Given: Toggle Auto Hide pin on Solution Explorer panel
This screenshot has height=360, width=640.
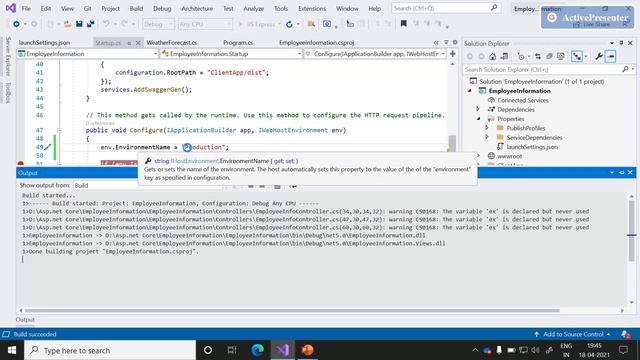Looking at the screenshot, I should (x=621, y=43).
